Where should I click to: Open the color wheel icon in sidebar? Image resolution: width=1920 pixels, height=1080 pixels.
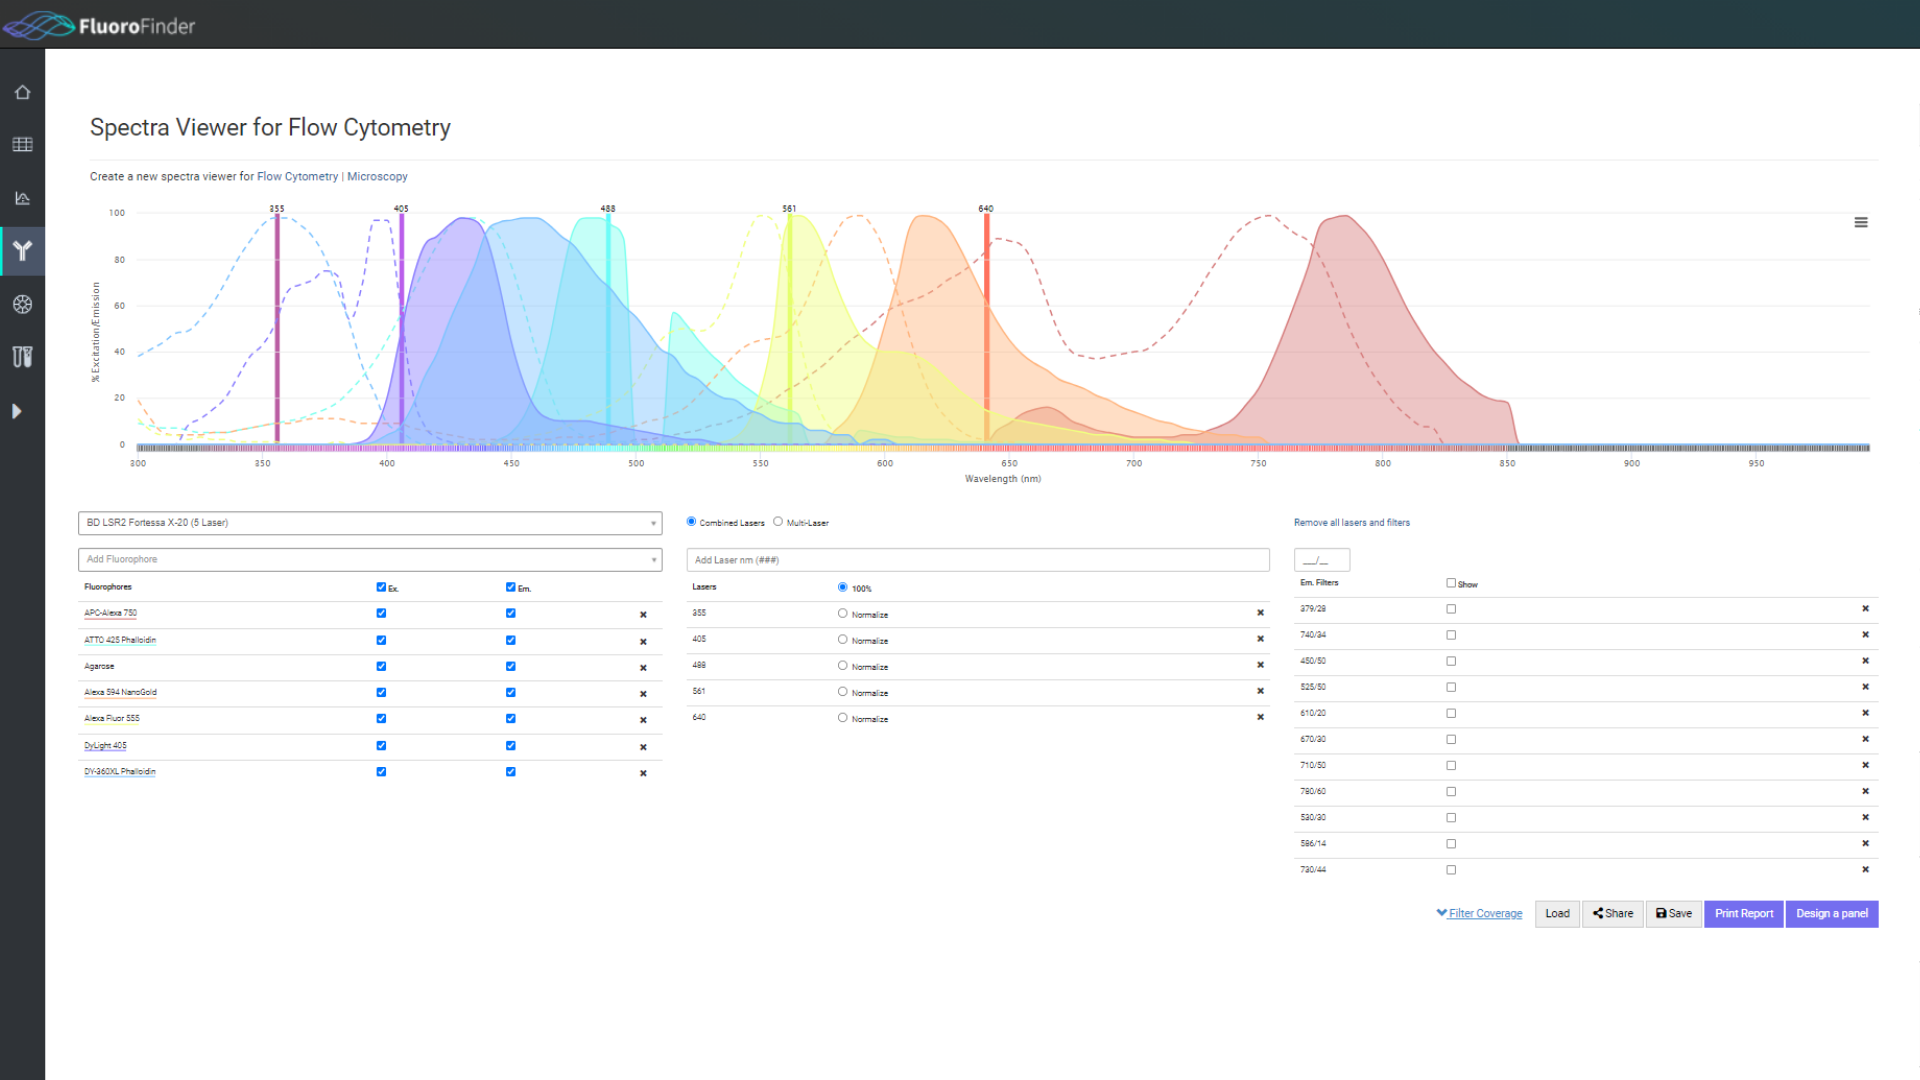(x=22, y=305)
